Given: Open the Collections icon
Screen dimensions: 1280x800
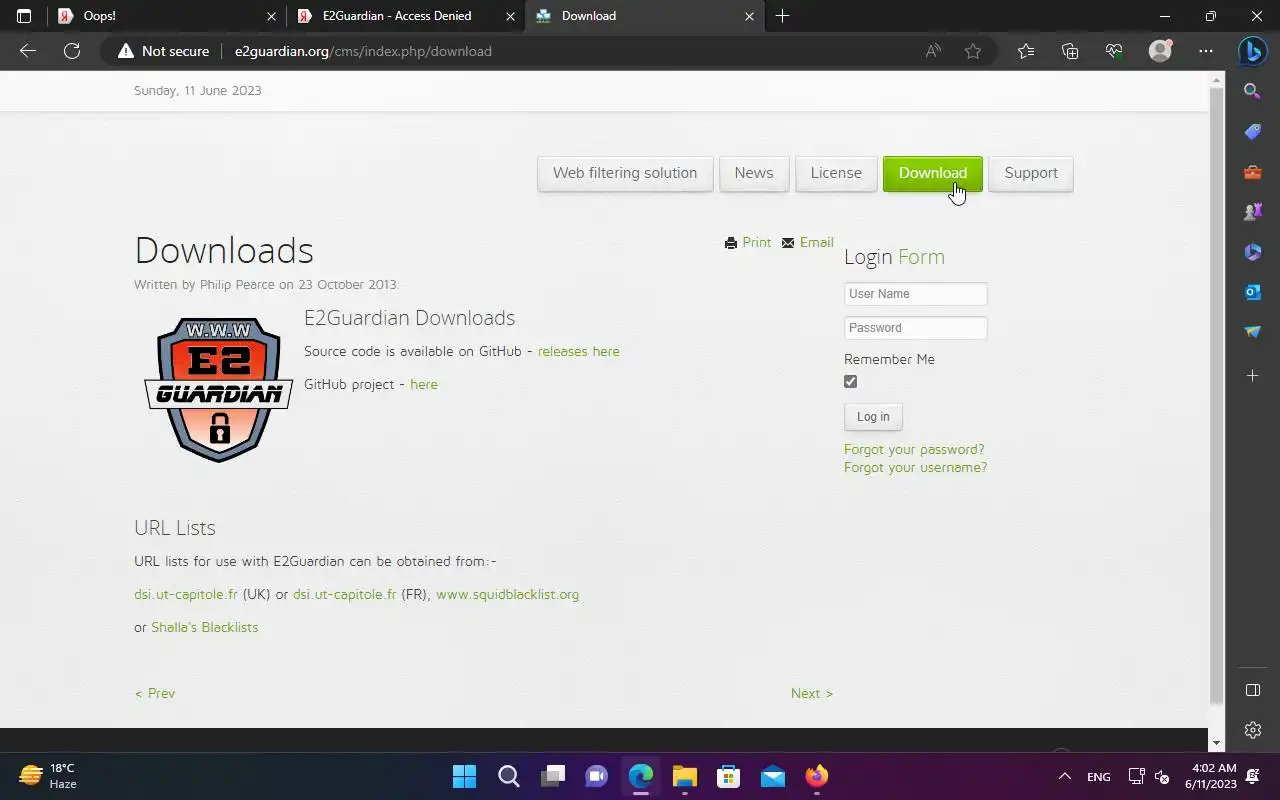Looking at the screenshot, I should (1070, 51).
